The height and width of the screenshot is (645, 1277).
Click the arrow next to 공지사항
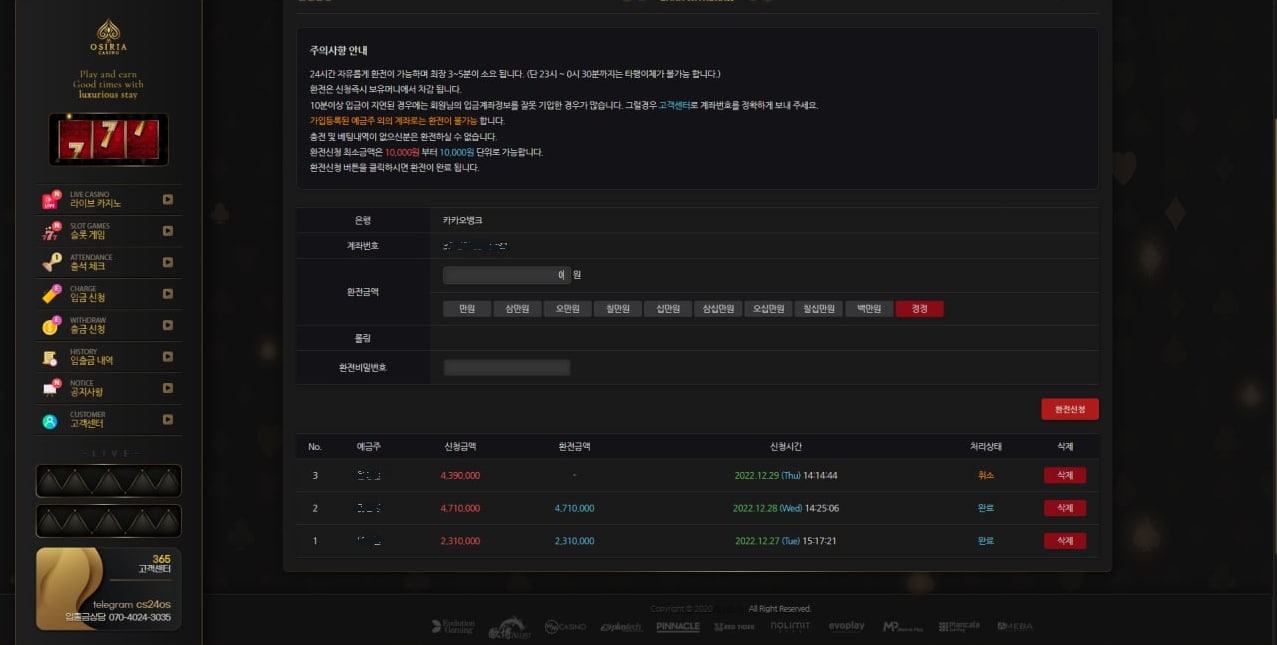(168, 388)
